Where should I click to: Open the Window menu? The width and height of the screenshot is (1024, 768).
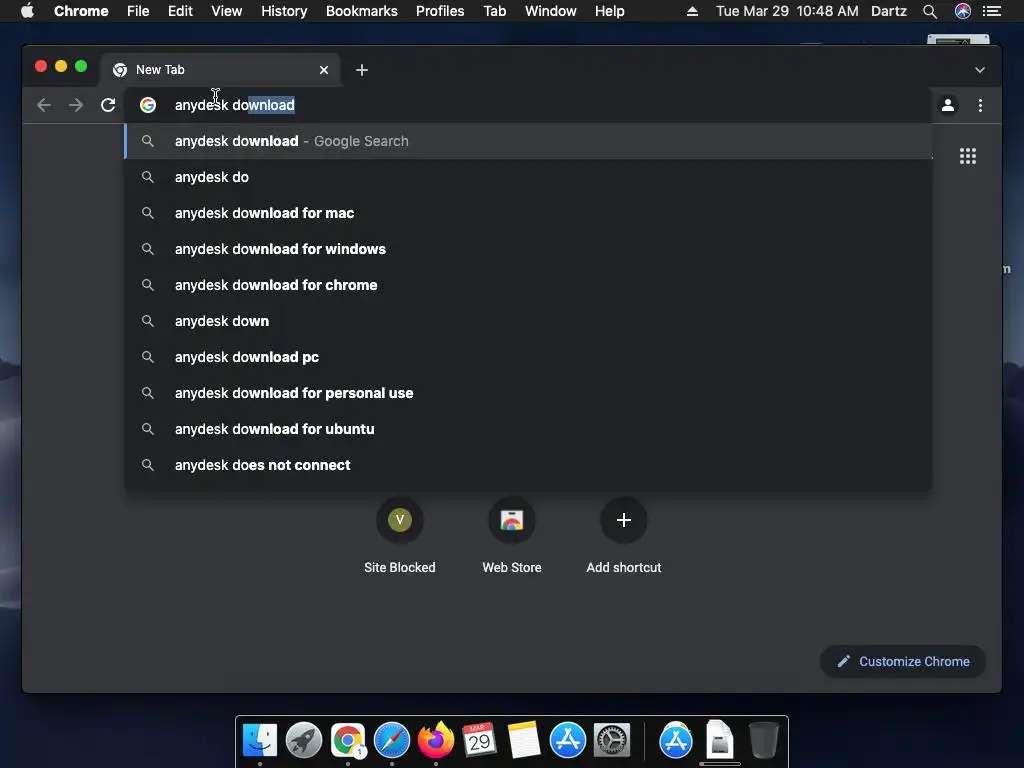pos(551,11)
